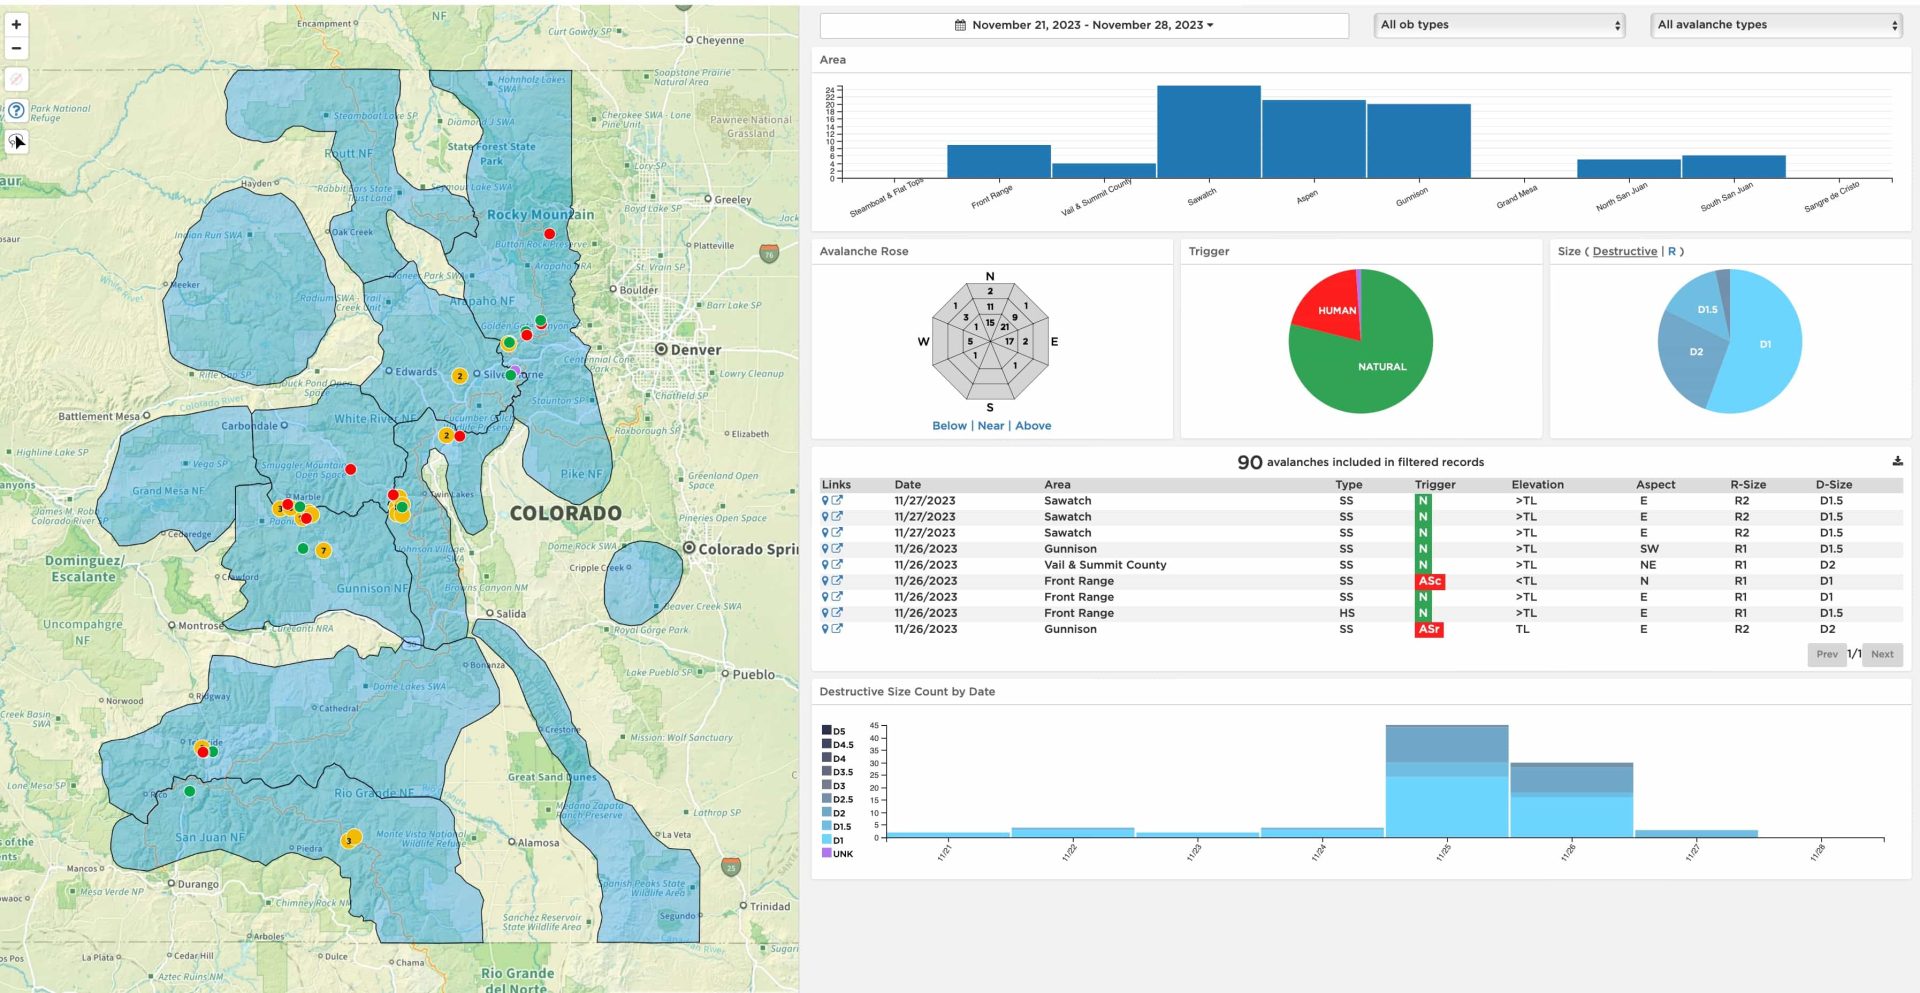Sort table by Area column header
1920x993 pixels.
pos(1057,485)
